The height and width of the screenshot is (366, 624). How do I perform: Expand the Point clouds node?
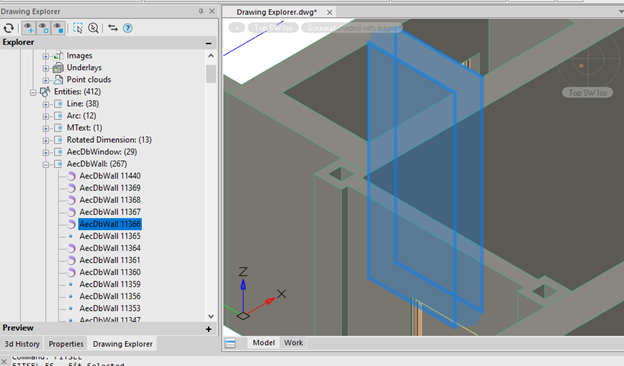click(45, 80)
